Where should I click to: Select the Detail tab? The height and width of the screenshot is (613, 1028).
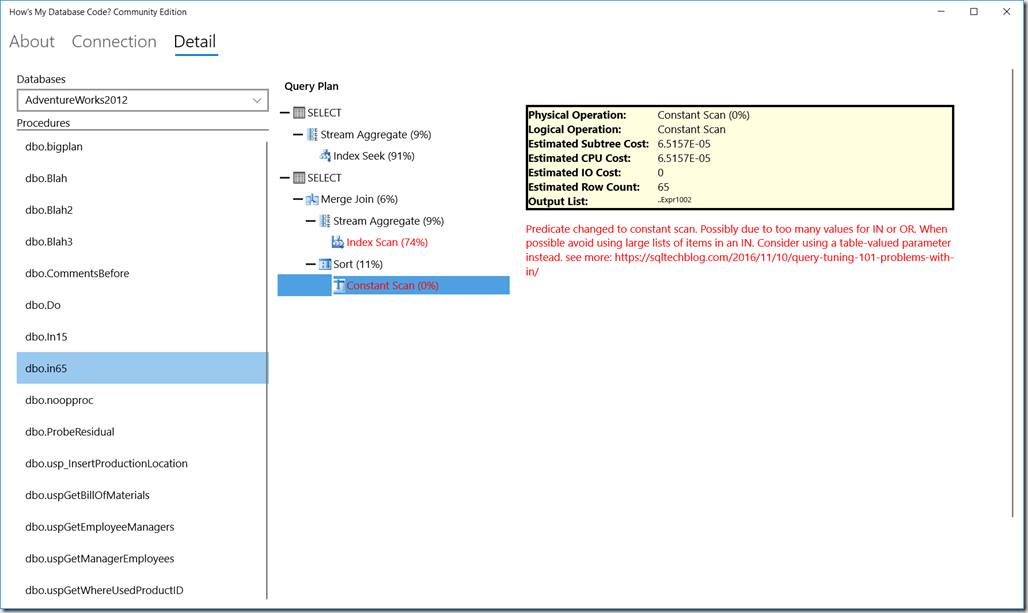195,41
